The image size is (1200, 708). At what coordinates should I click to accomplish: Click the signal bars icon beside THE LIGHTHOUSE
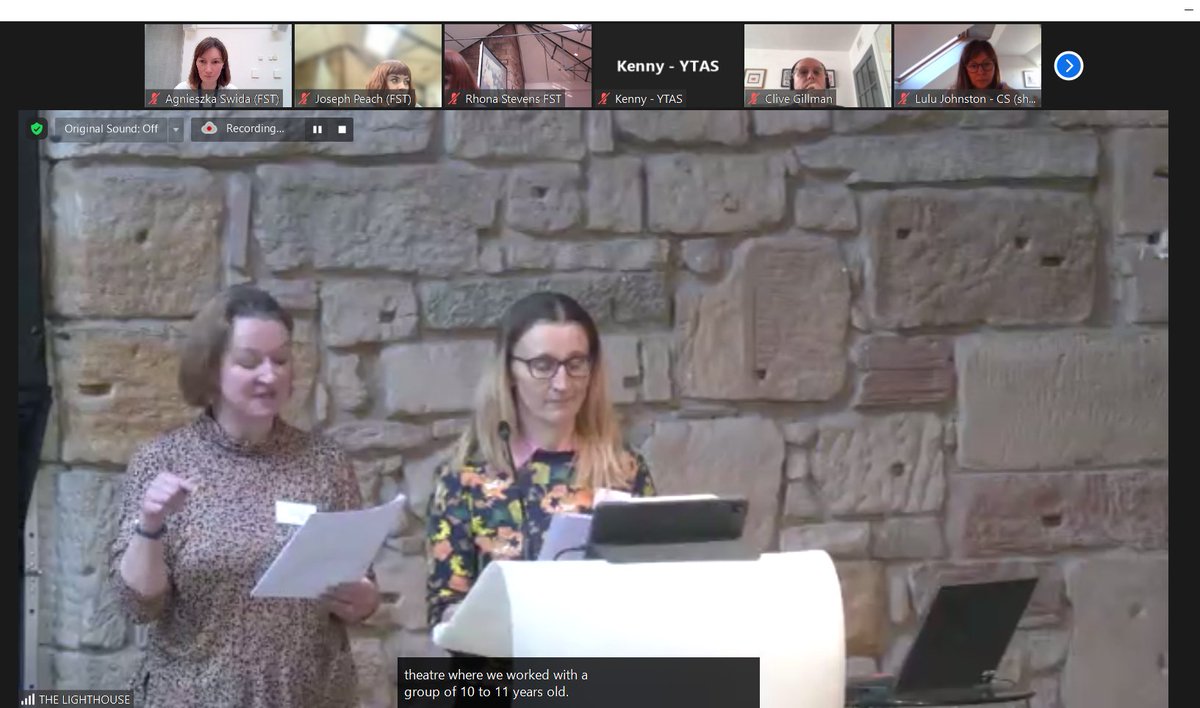28,699
